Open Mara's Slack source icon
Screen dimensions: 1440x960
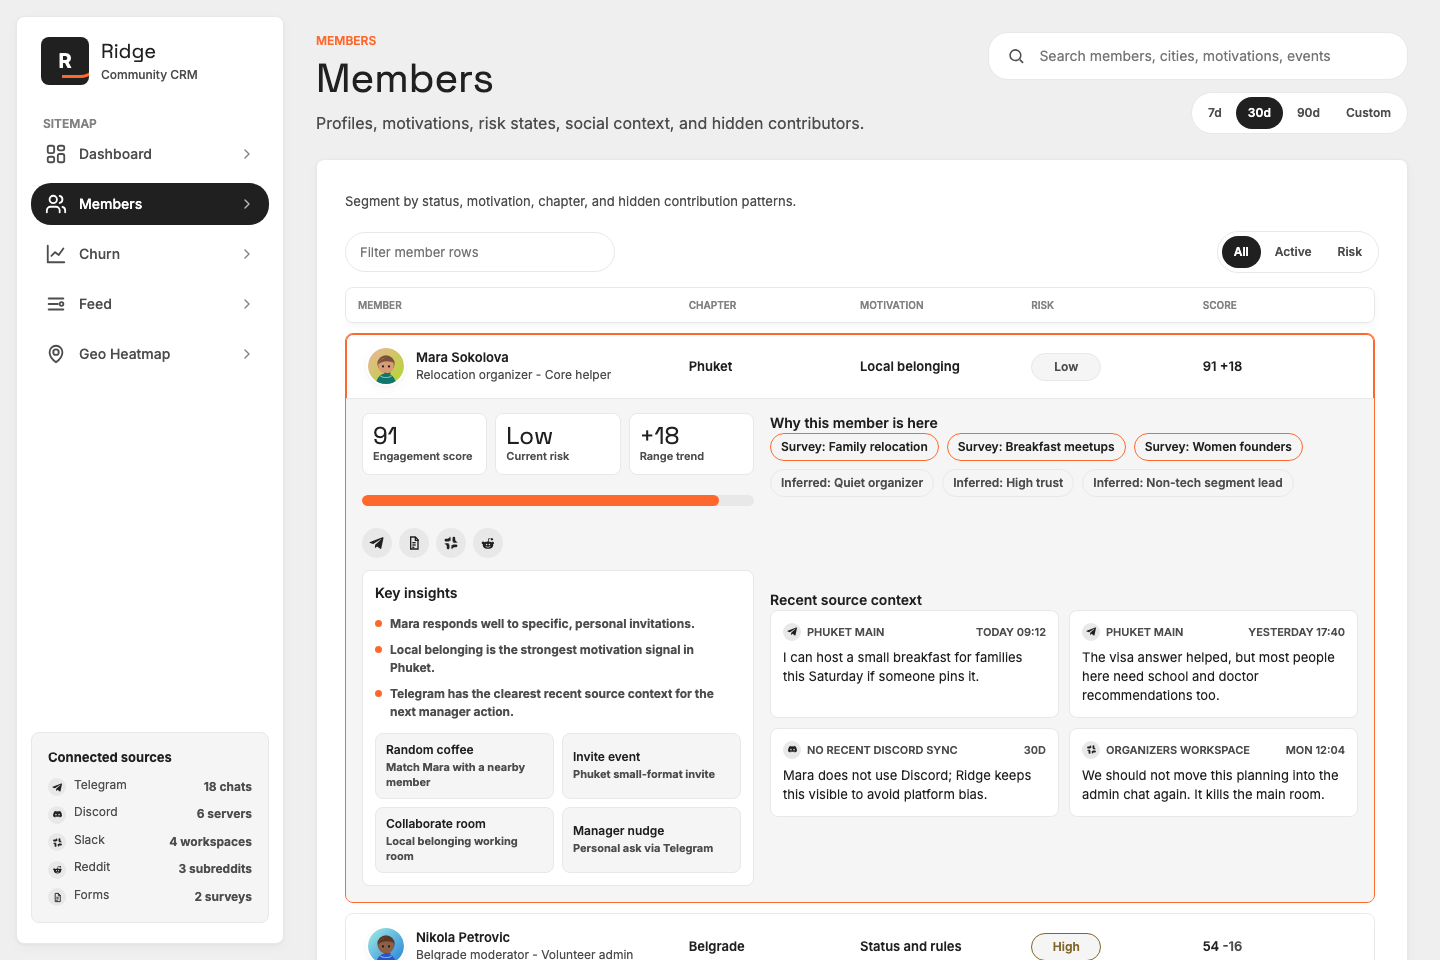coord(451,543)
